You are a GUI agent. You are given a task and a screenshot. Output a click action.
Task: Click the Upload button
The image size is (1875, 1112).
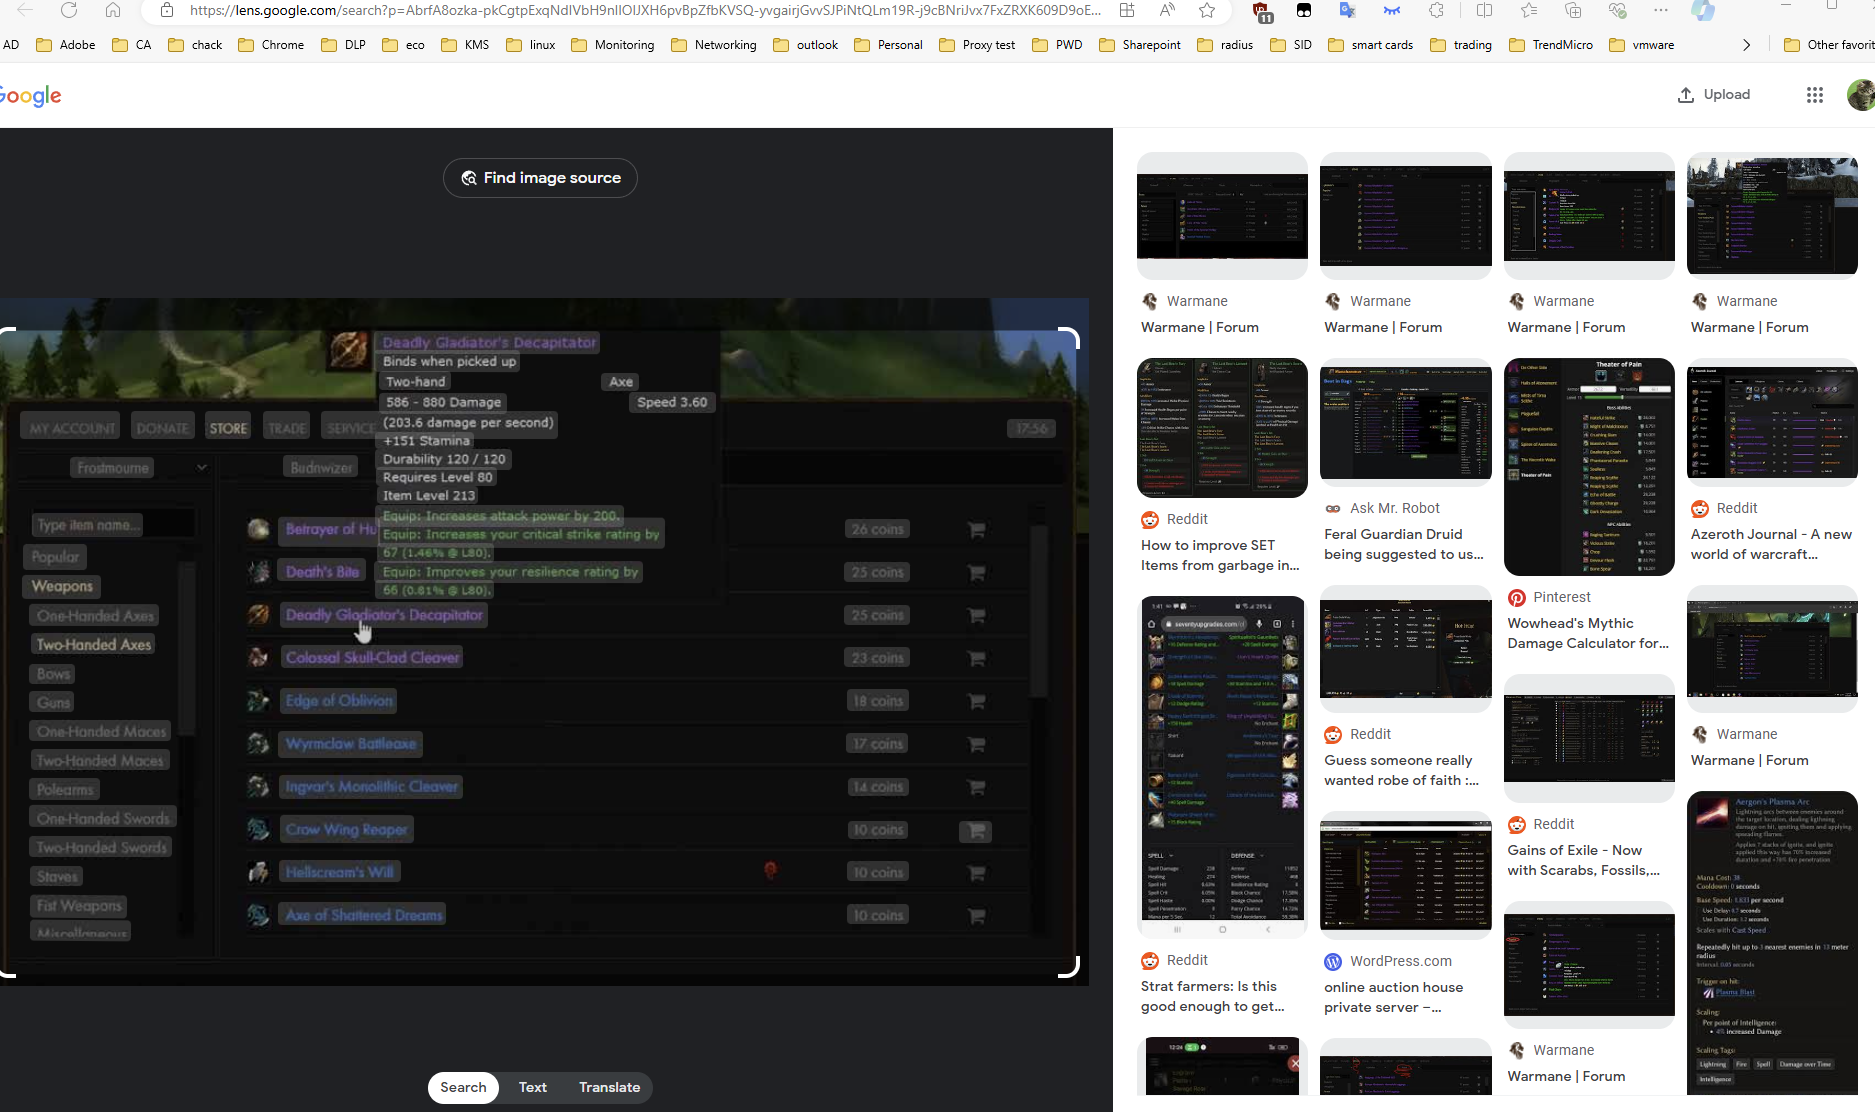tap(1714, 94)
